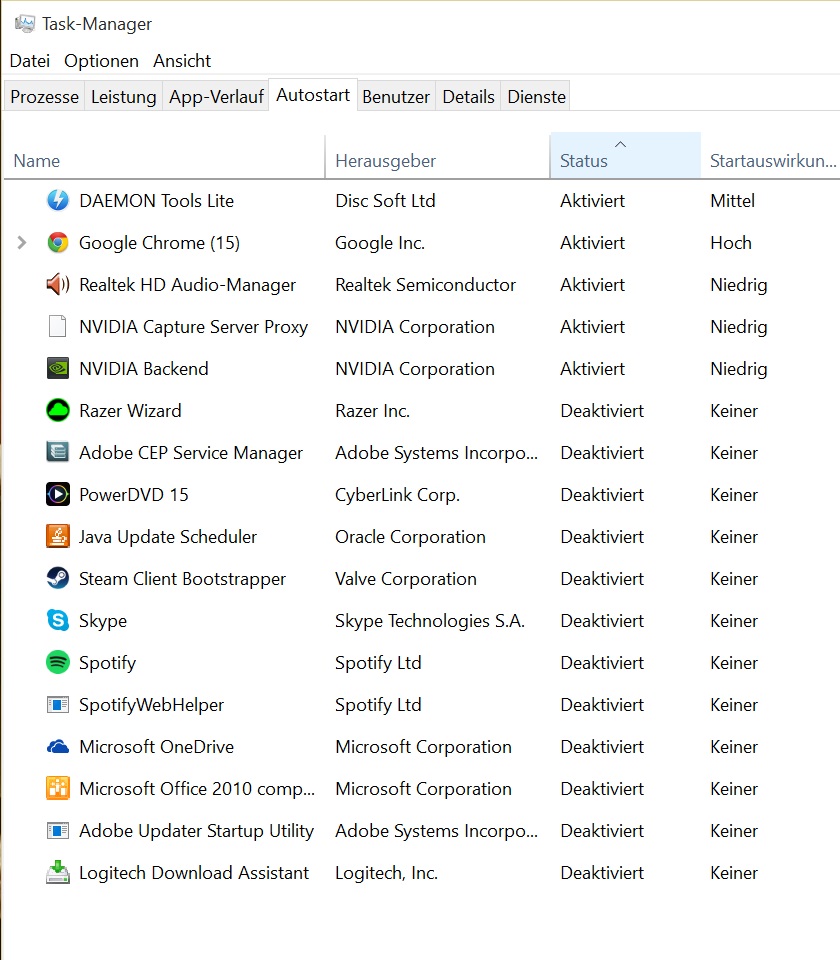
Task: Click the Java Update Scheduler icon
Action: tap(58, 536)
